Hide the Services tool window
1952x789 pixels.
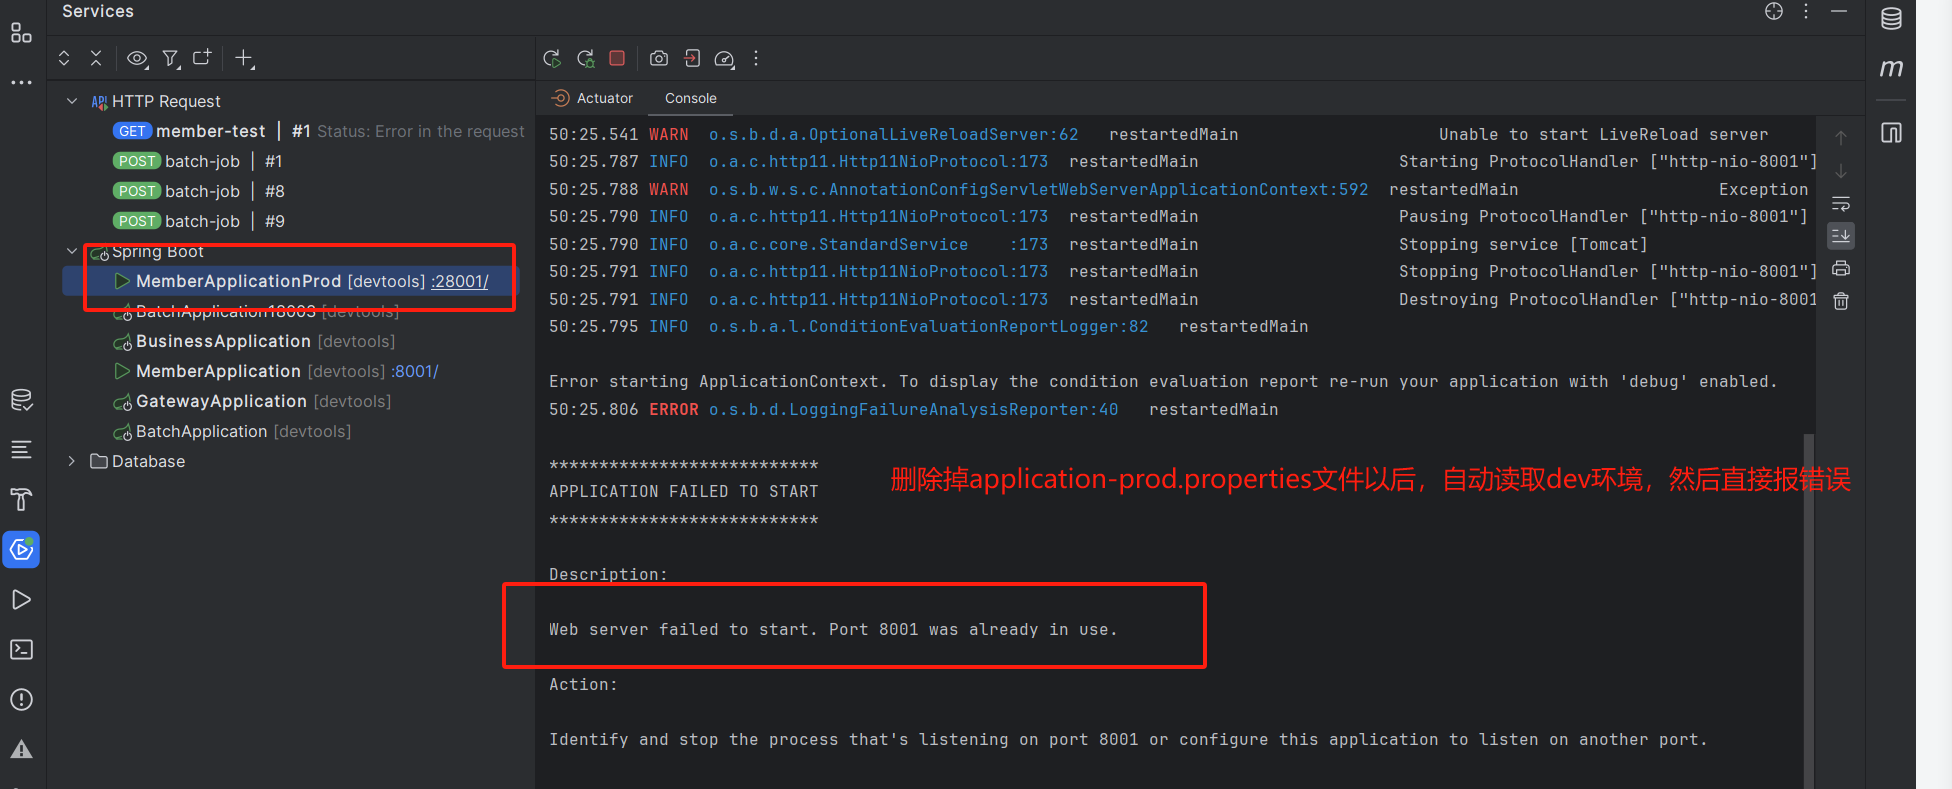(1838, 11)
